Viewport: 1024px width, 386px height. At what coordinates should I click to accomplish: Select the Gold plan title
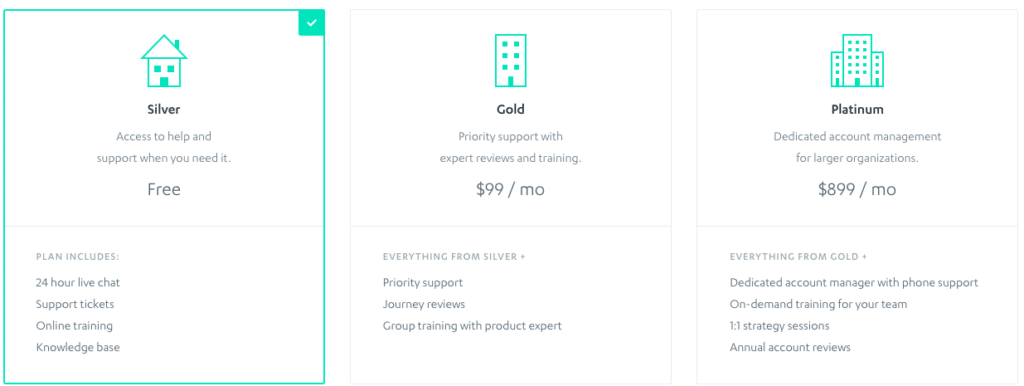pos(510,109)
